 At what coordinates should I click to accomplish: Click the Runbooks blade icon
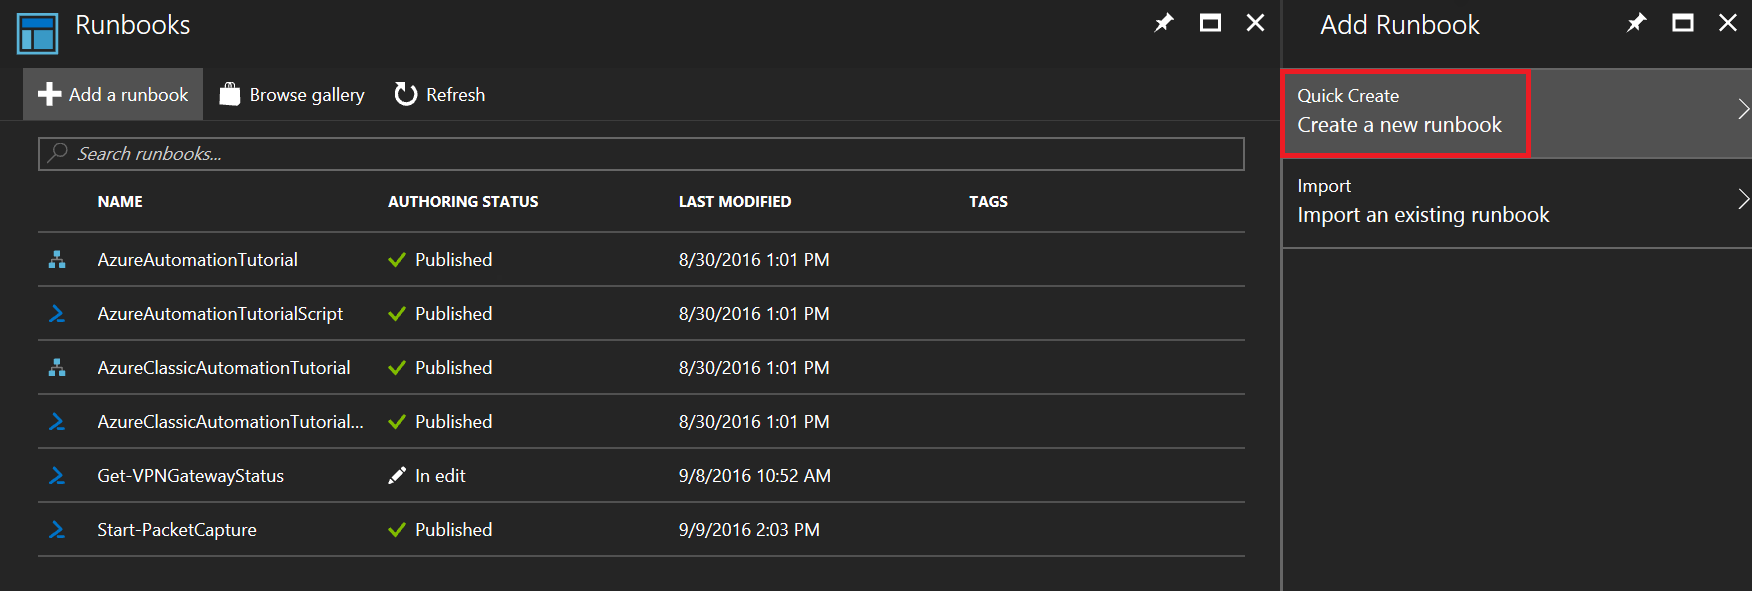pyautogui.click(x=37, y=33)
